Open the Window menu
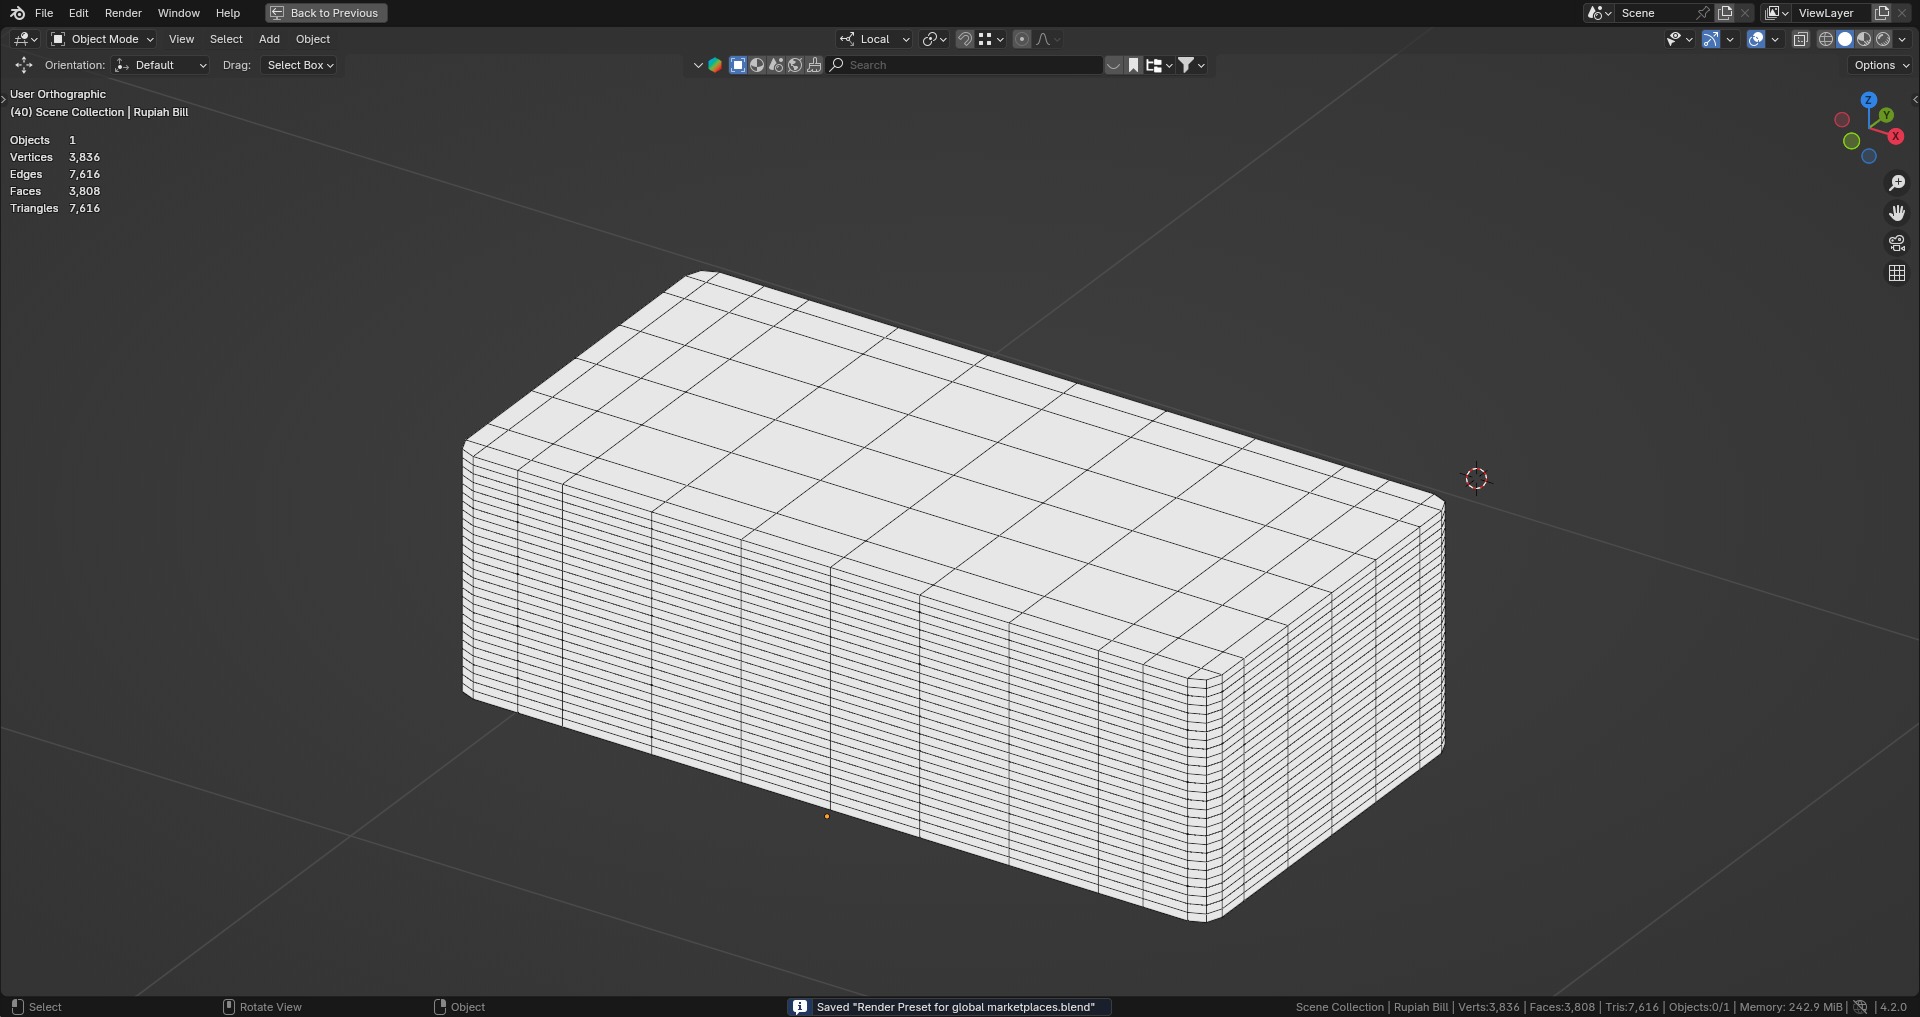This screenshot has height=1017, width=1920. point(179,13)
